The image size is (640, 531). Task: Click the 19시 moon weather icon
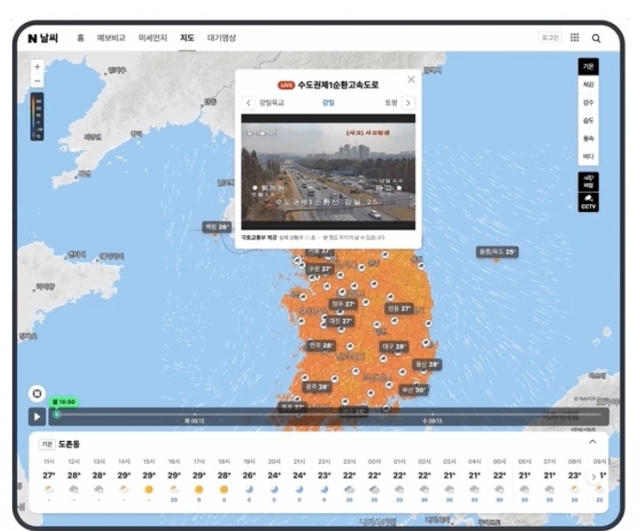249,489
